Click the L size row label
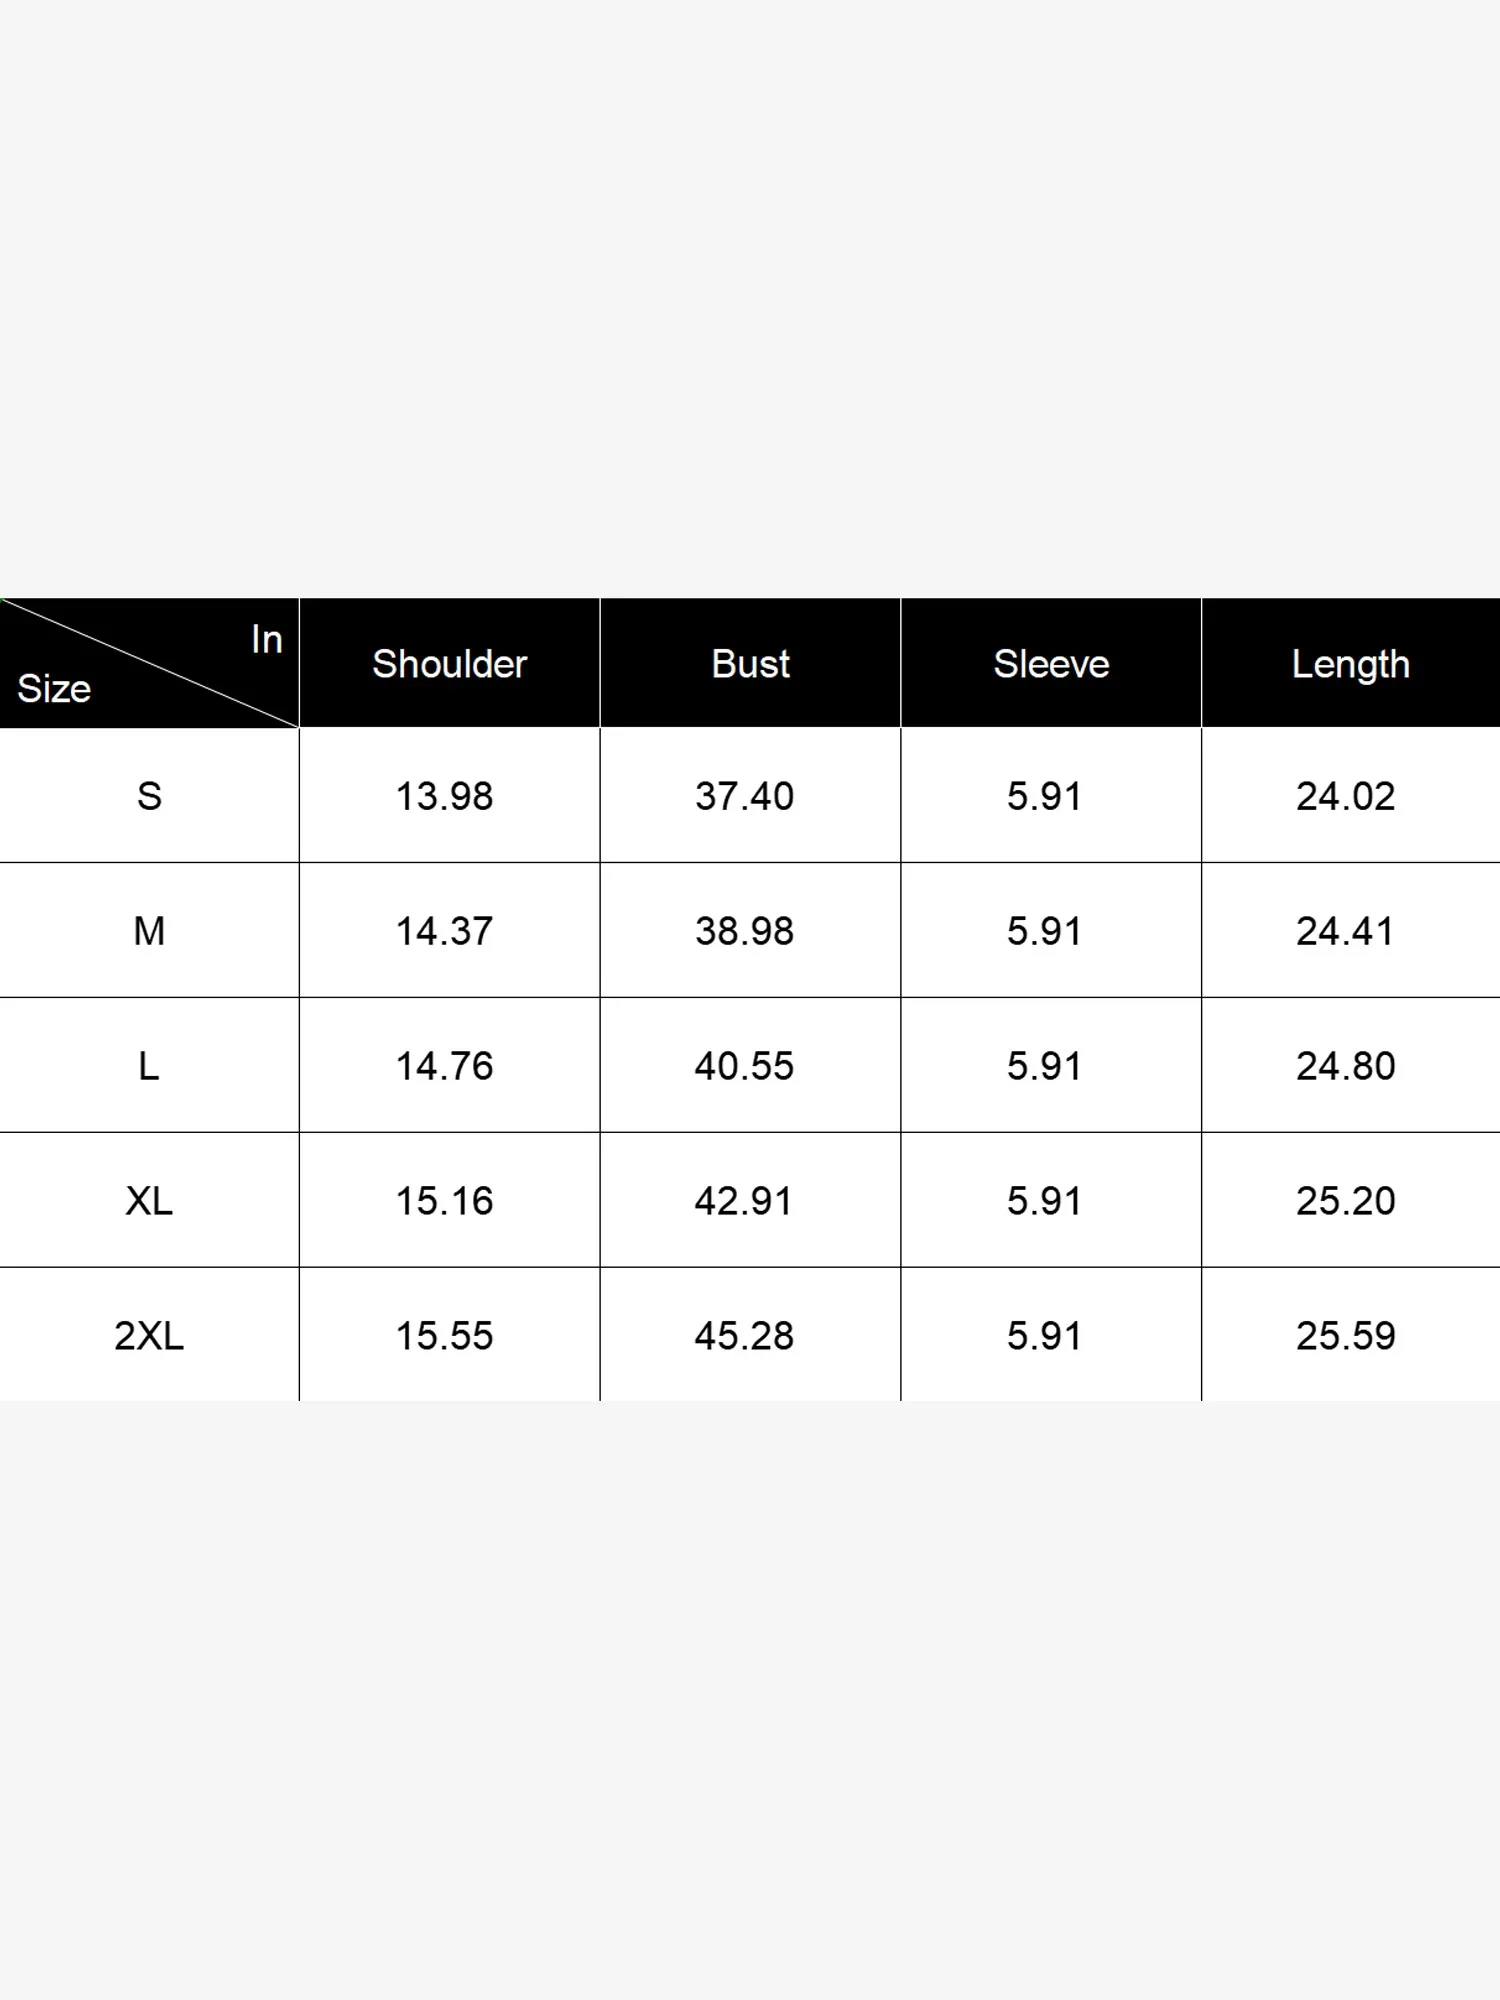Screen dimensions: 1500x2000 click(149, 1066)
